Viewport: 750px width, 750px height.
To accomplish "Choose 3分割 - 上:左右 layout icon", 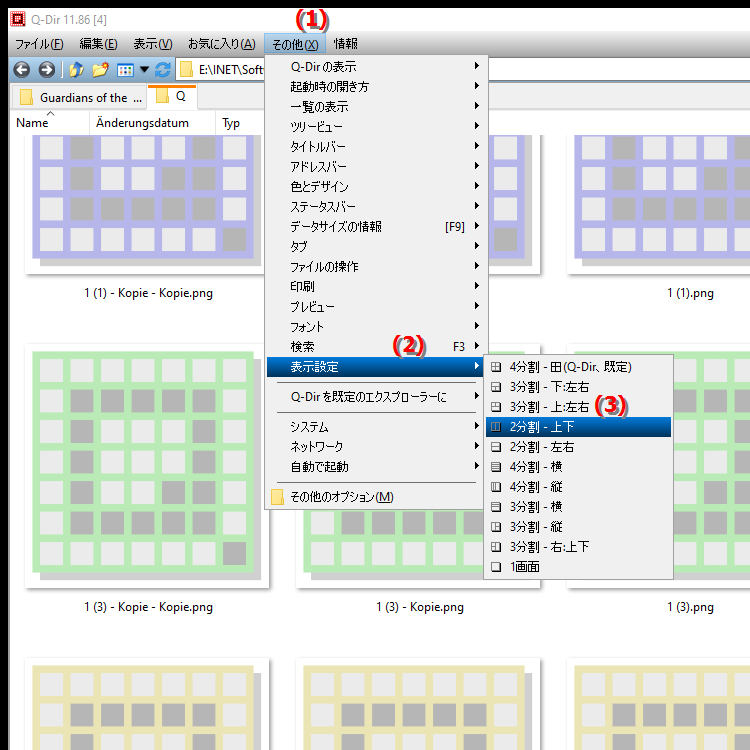I will click(x=496, y=407).
